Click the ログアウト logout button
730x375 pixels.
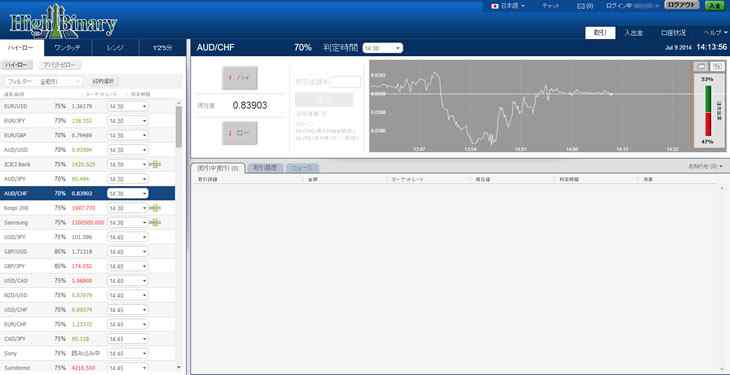click(682, 5)
